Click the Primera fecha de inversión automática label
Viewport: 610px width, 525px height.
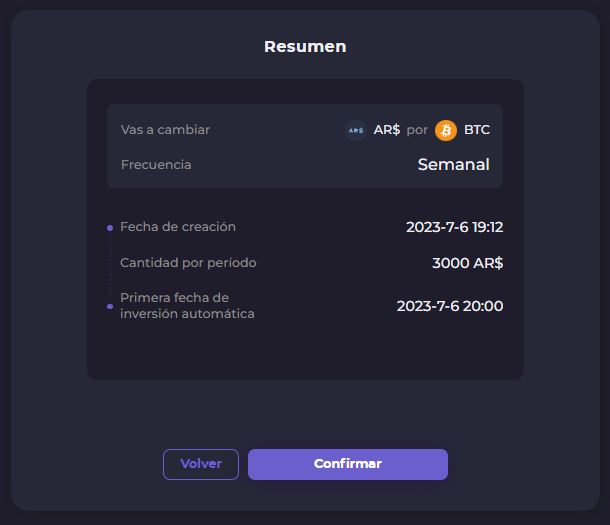[x=187, y=306]
